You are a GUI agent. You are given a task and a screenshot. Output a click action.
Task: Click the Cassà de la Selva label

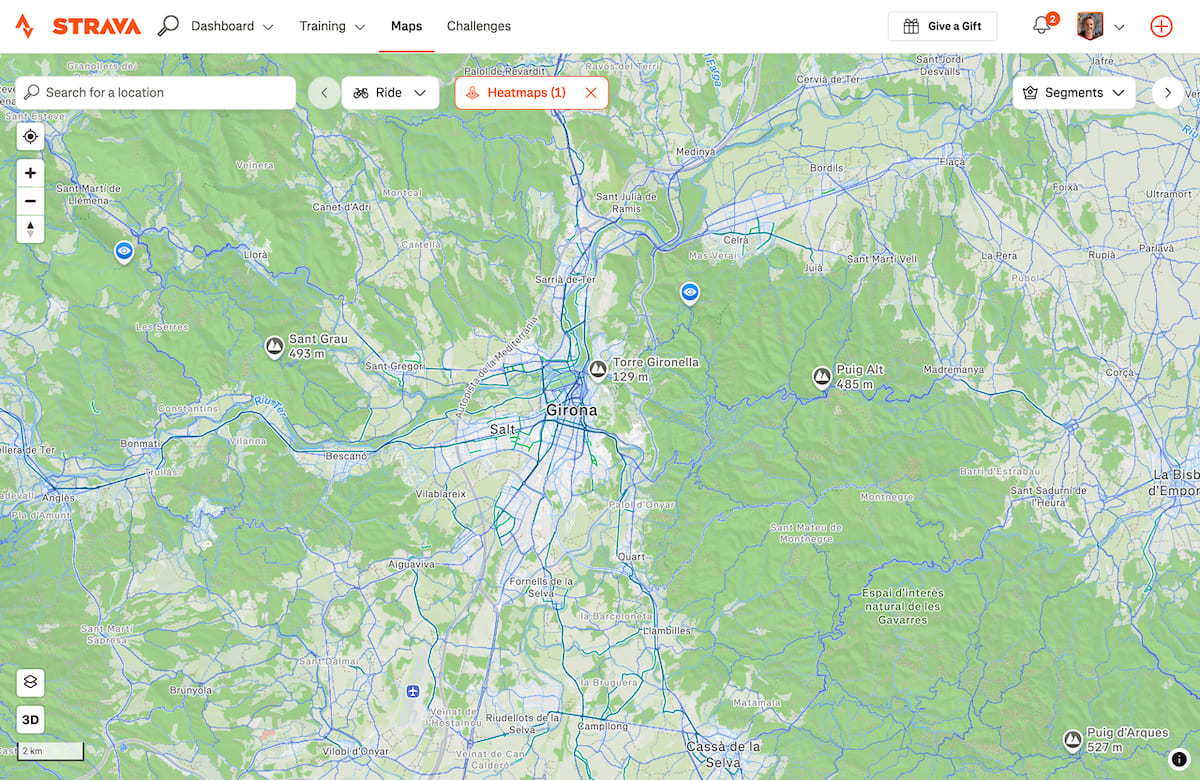(x=724, y=754)
